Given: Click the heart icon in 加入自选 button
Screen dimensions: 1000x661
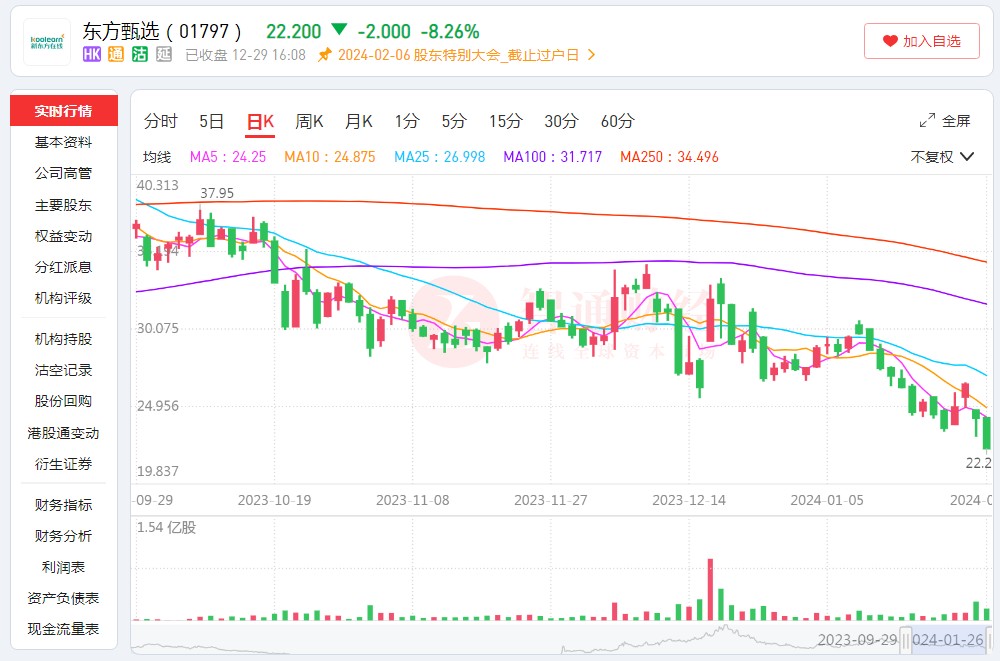Looking at the screenshot, I should point(890,41).
